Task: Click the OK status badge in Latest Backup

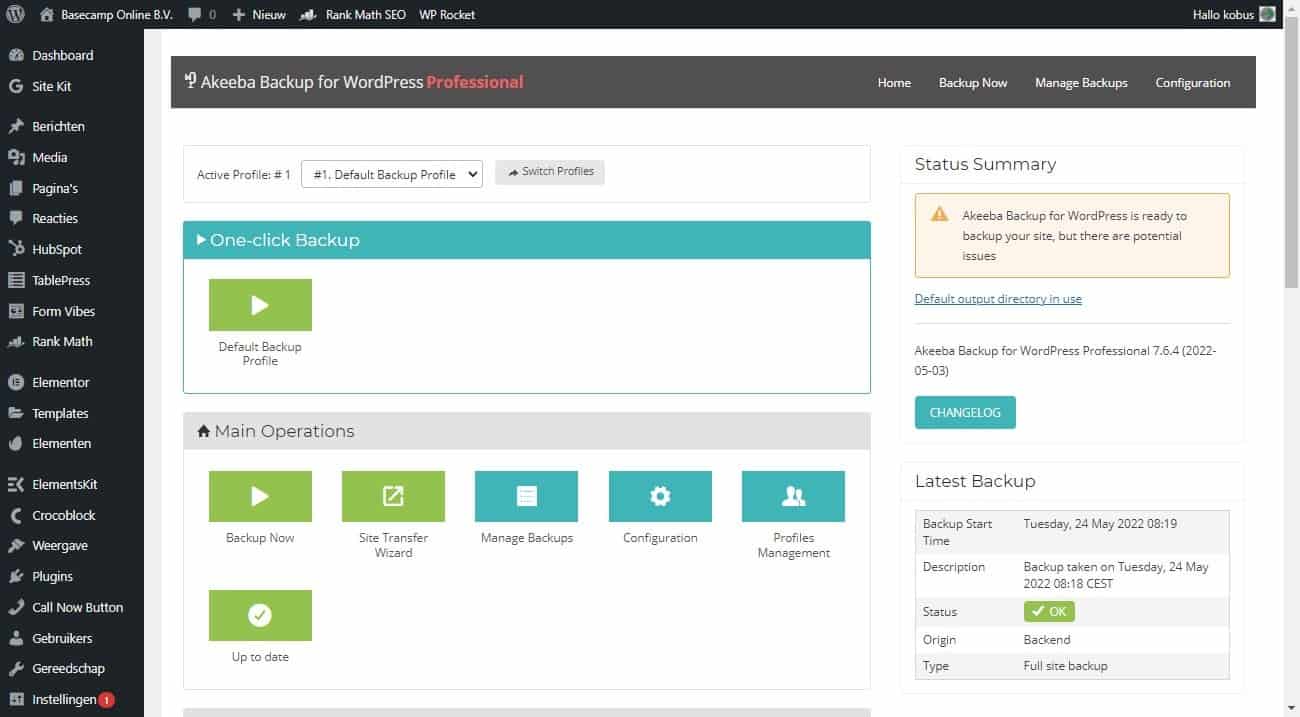Action: tap(1048, 611)
